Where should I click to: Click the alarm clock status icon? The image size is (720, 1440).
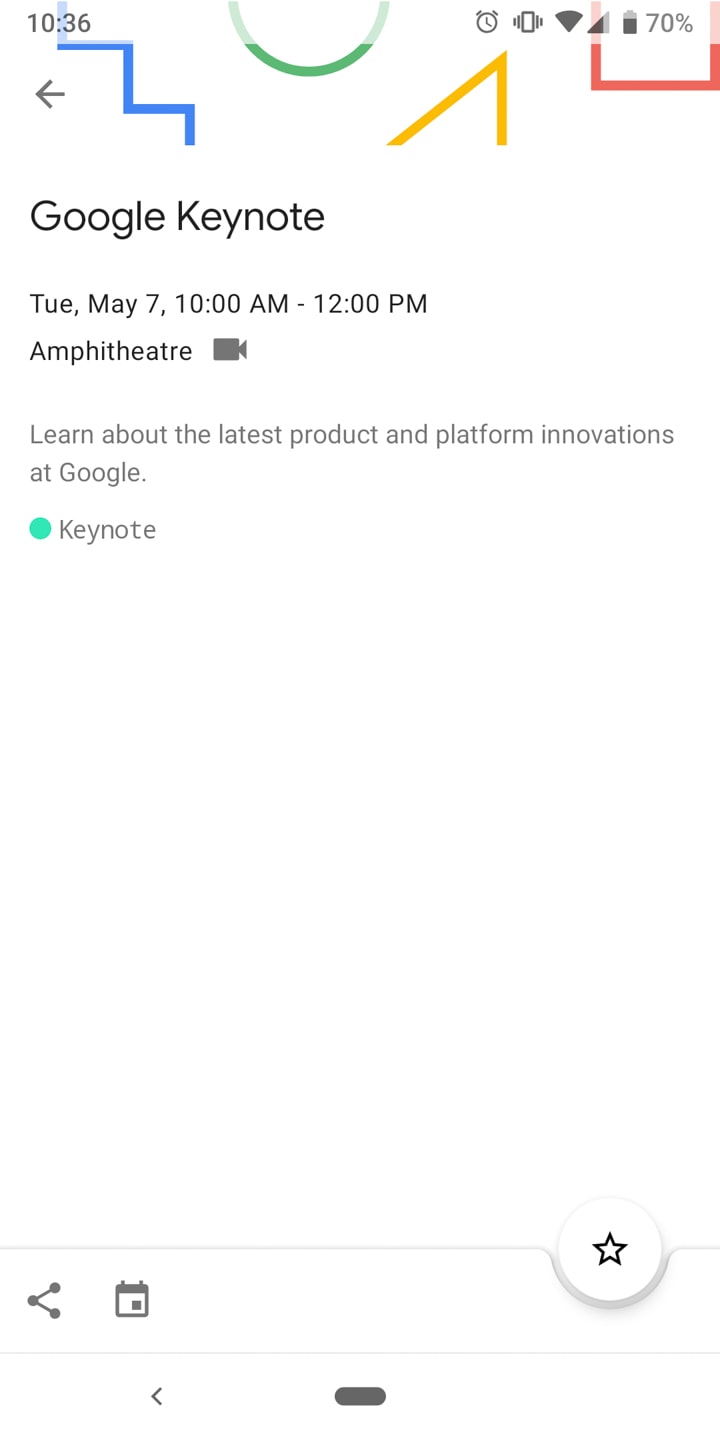coord(487,22)
